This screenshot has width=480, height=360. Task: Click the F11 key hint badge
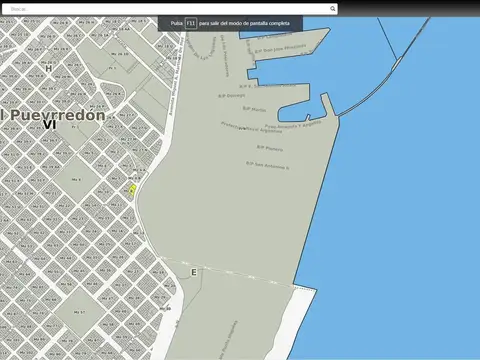191,23
